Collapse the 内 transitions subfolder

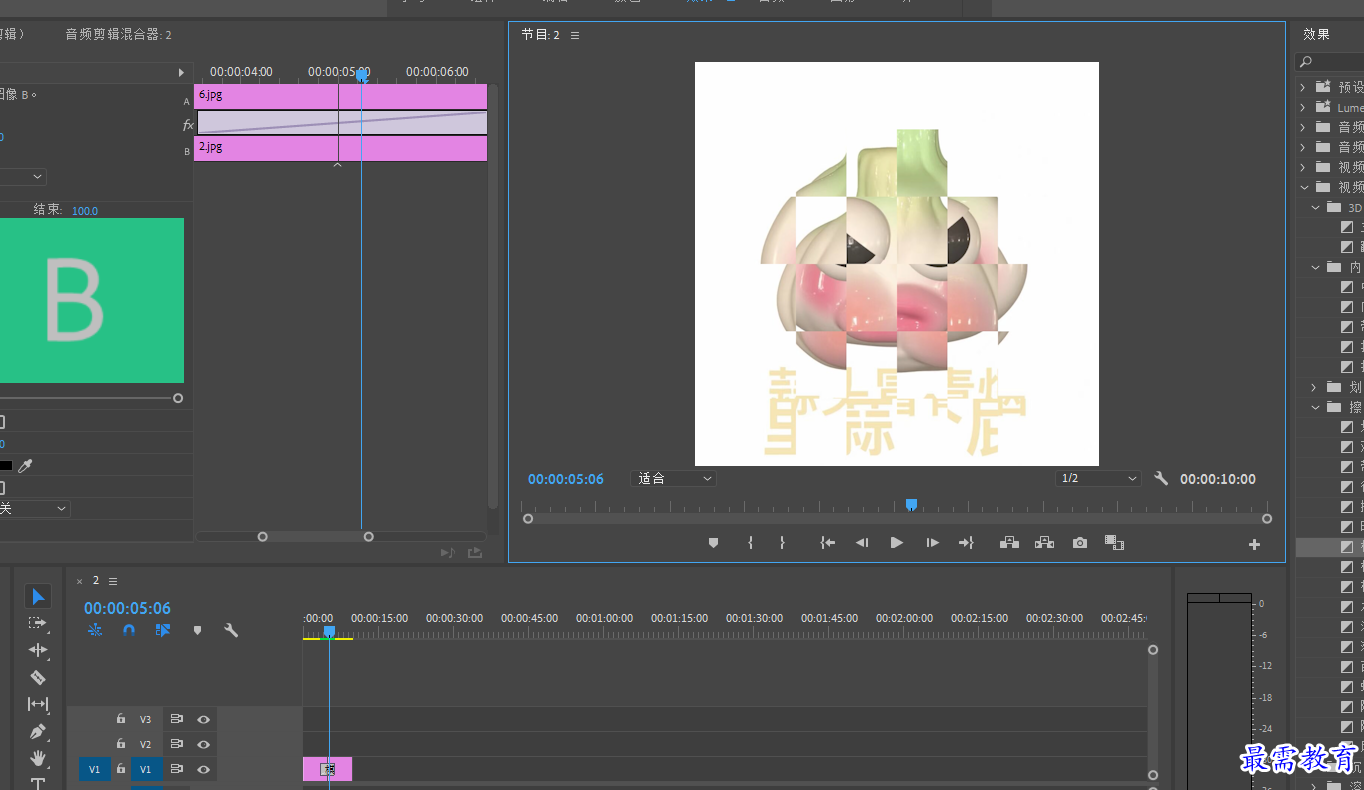(1315, 267)
